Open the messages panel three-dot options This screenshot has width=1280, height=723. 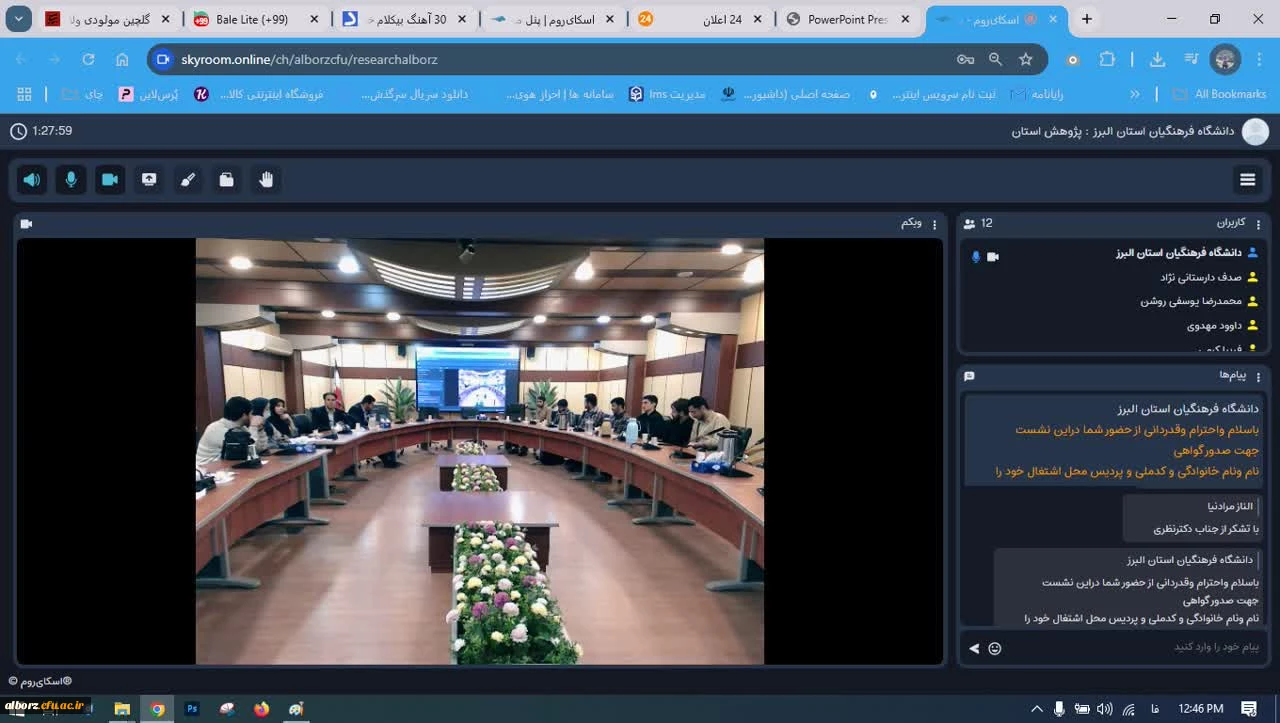[x=1259, y=376]
